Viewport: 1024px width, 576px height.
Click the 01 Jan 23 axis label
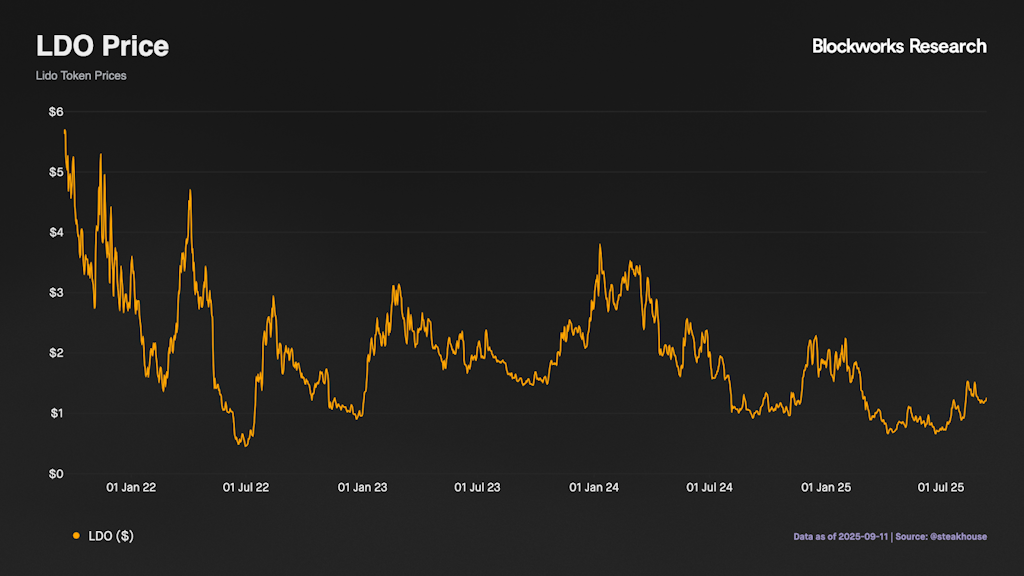pyautogui.click(x=362, y=487)
